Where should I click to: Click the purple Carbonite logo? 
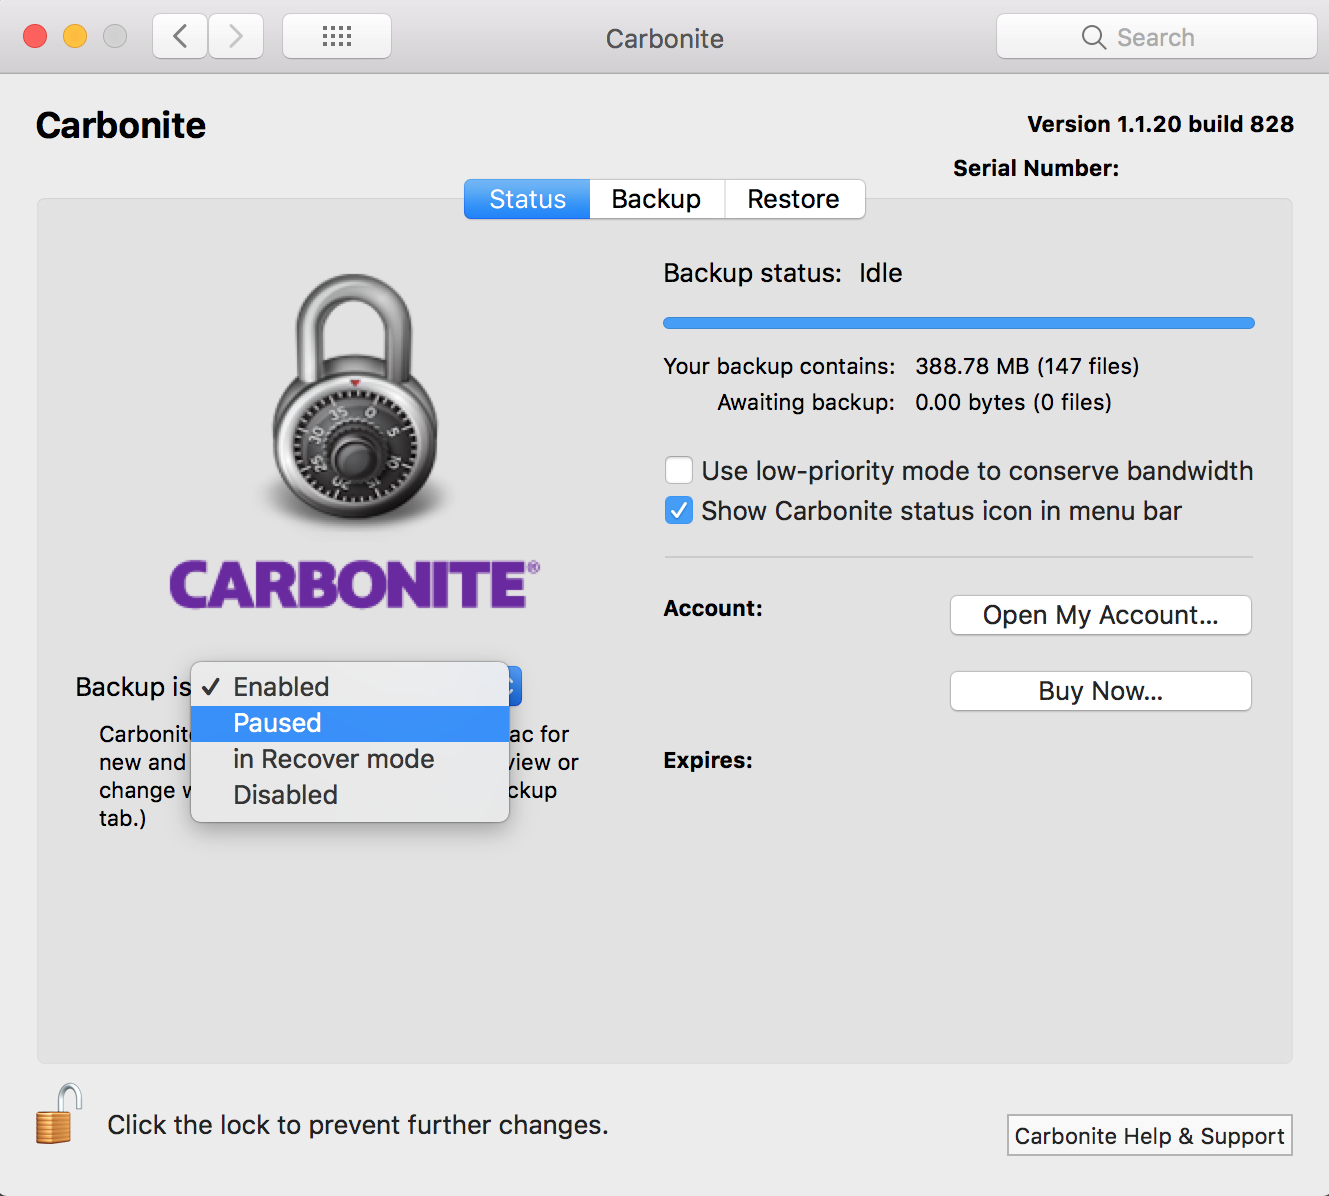pyautogui.click(x=354, y=584)
